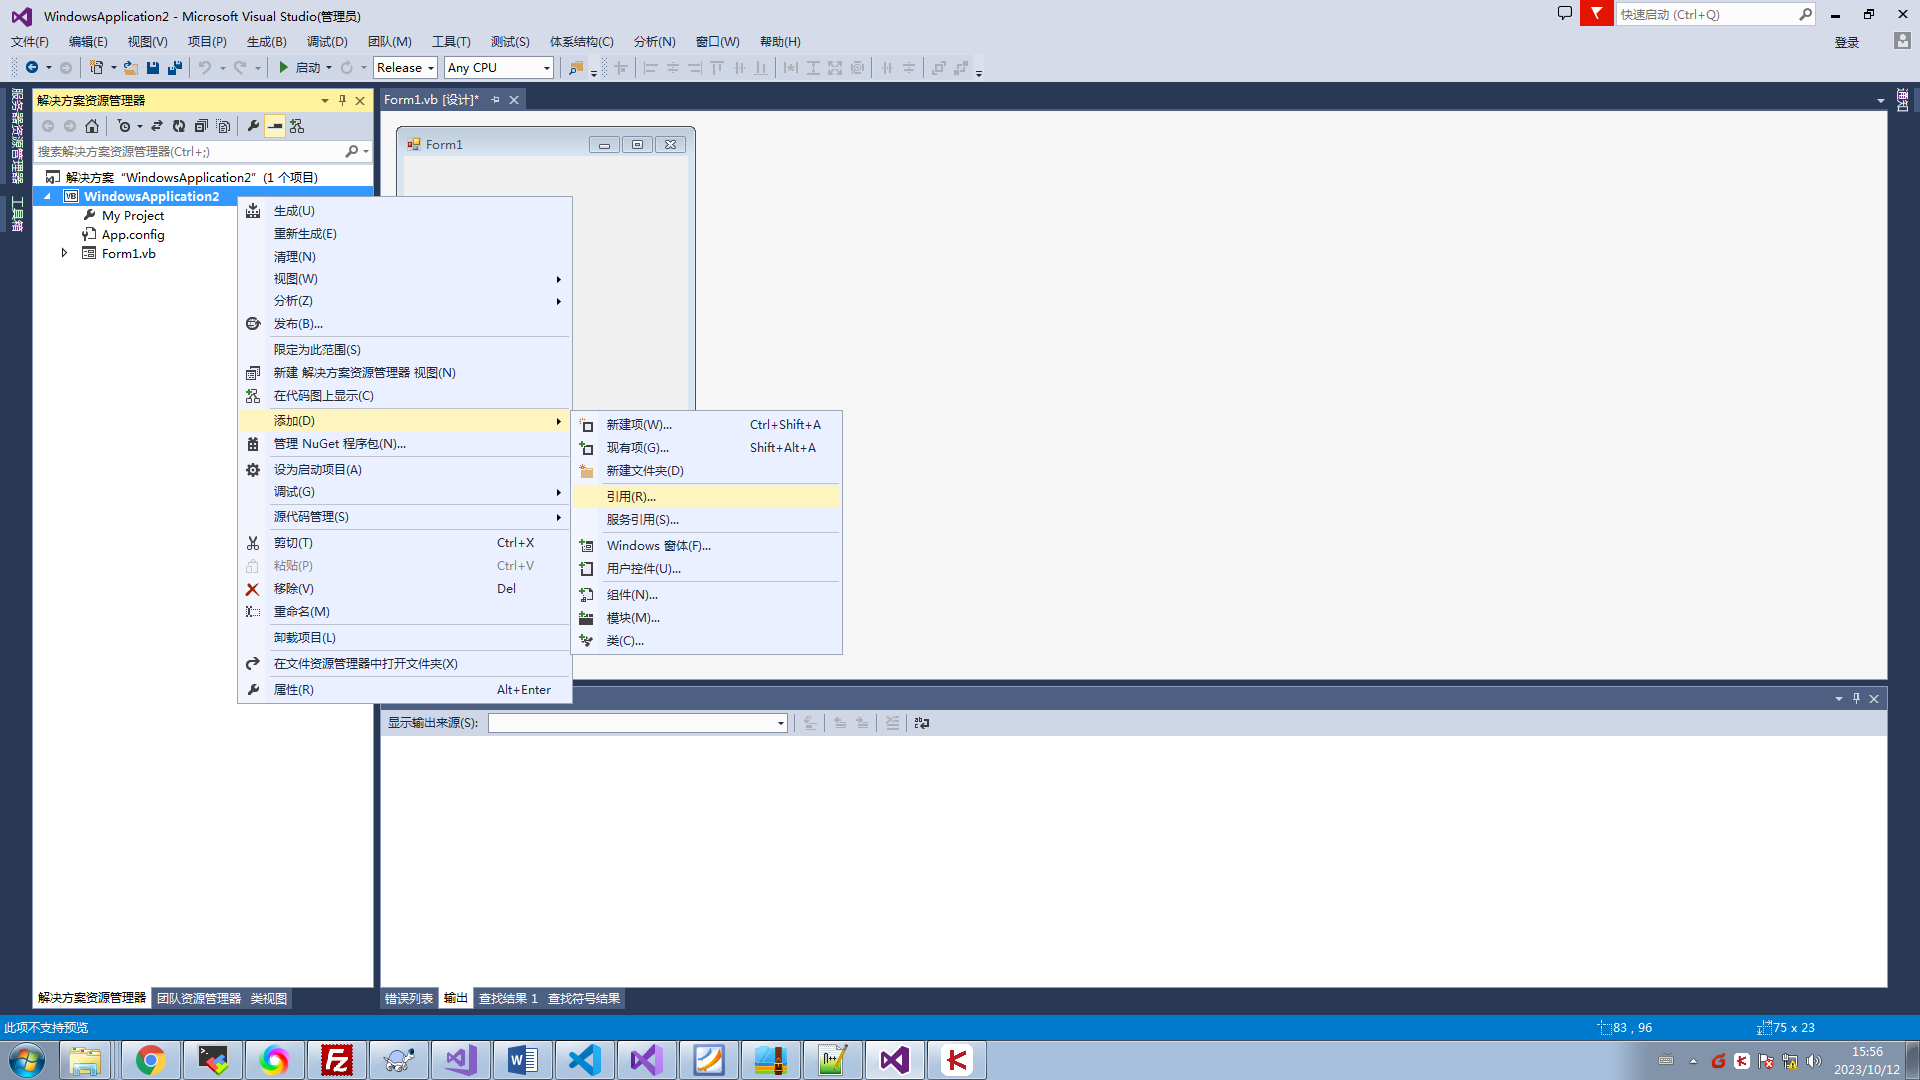1920x1080 pixels.
Task: Toggle Preview Selected Items button in Solution Explorer
Action: (x=275, y=126)
